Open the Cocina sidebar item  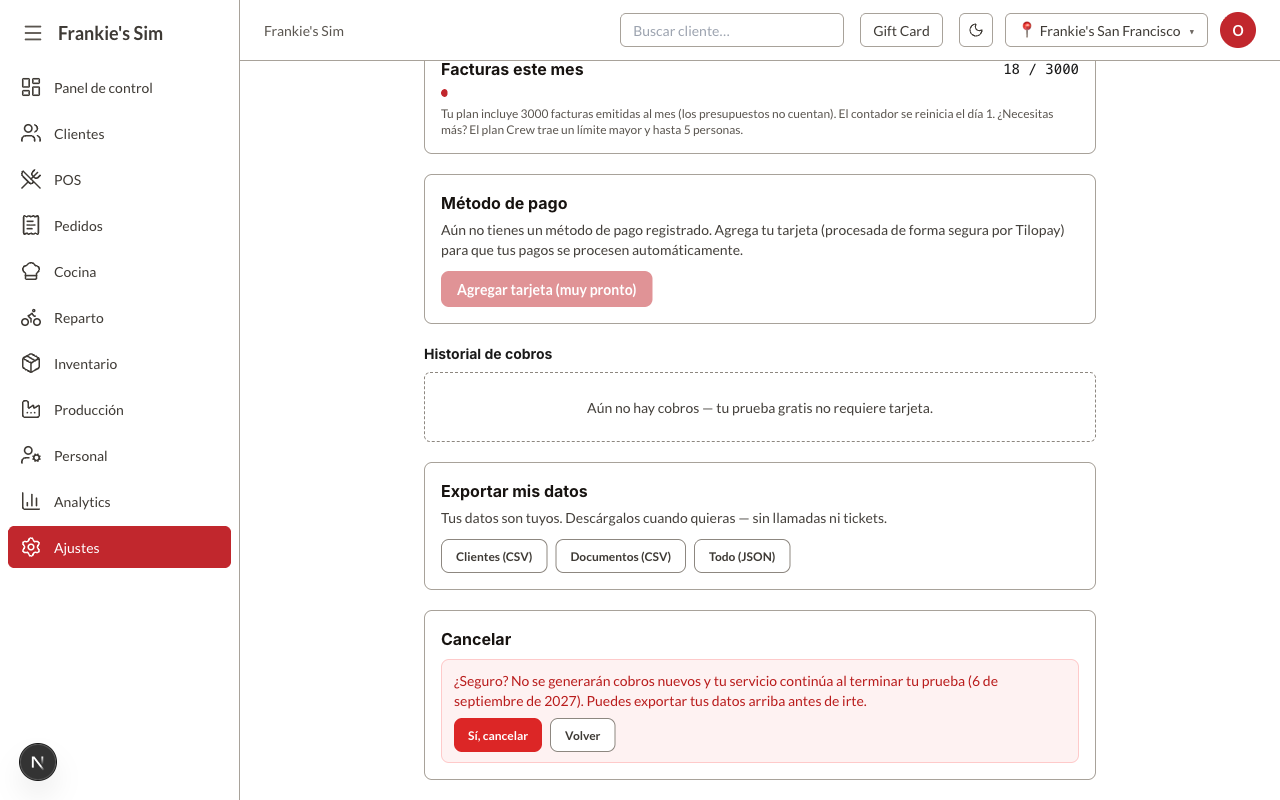coord(119,271)
